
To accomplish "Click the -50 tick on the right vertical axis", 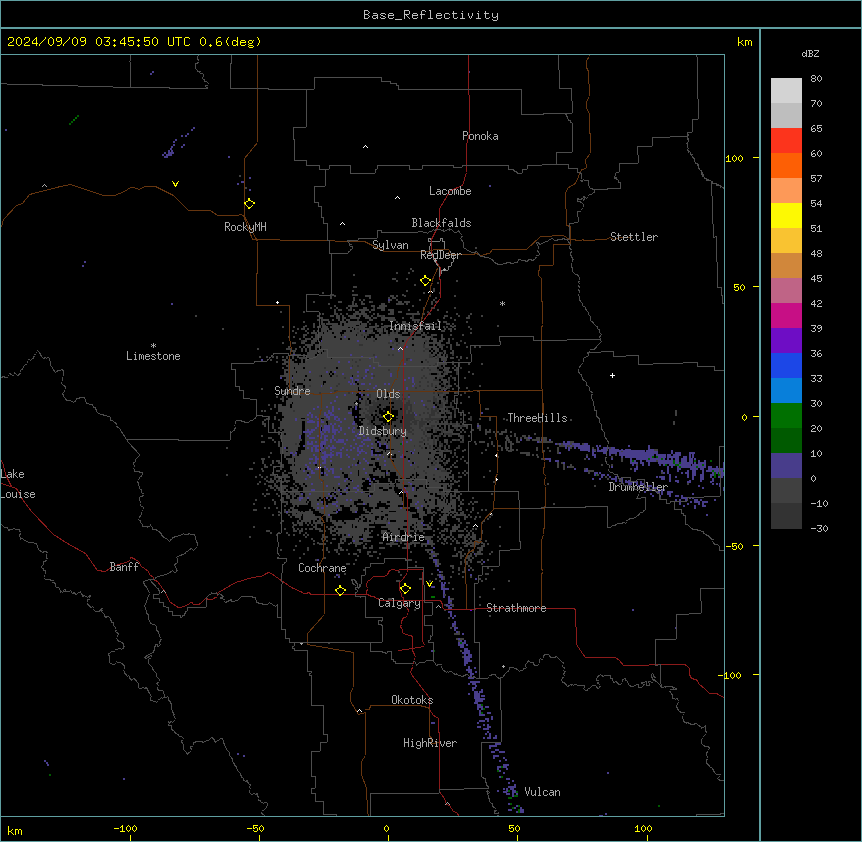I will pyautogui.click(x=734, y=546).
